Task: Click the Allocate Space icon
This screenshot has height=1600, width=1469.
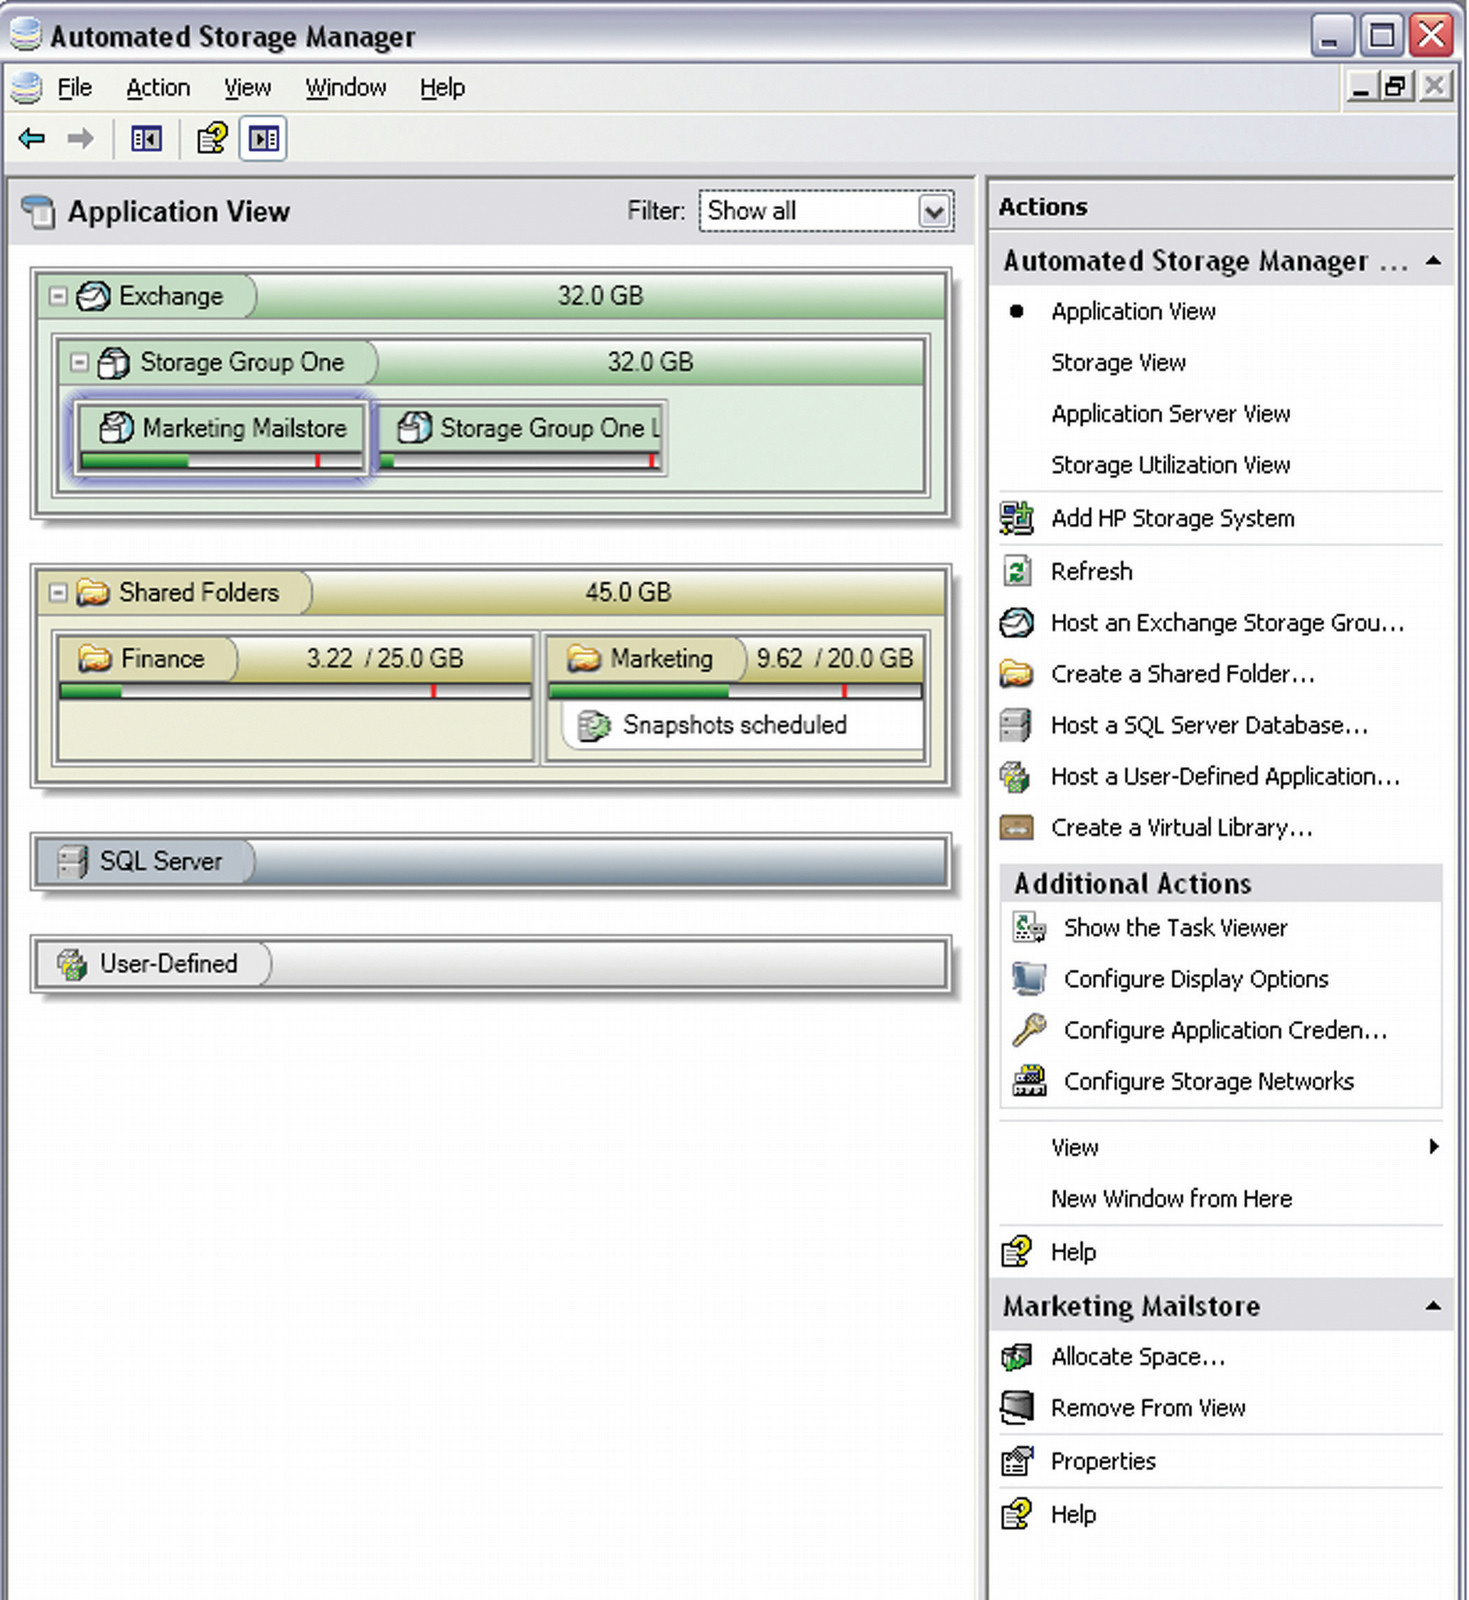Action: click(1016, 1356)
